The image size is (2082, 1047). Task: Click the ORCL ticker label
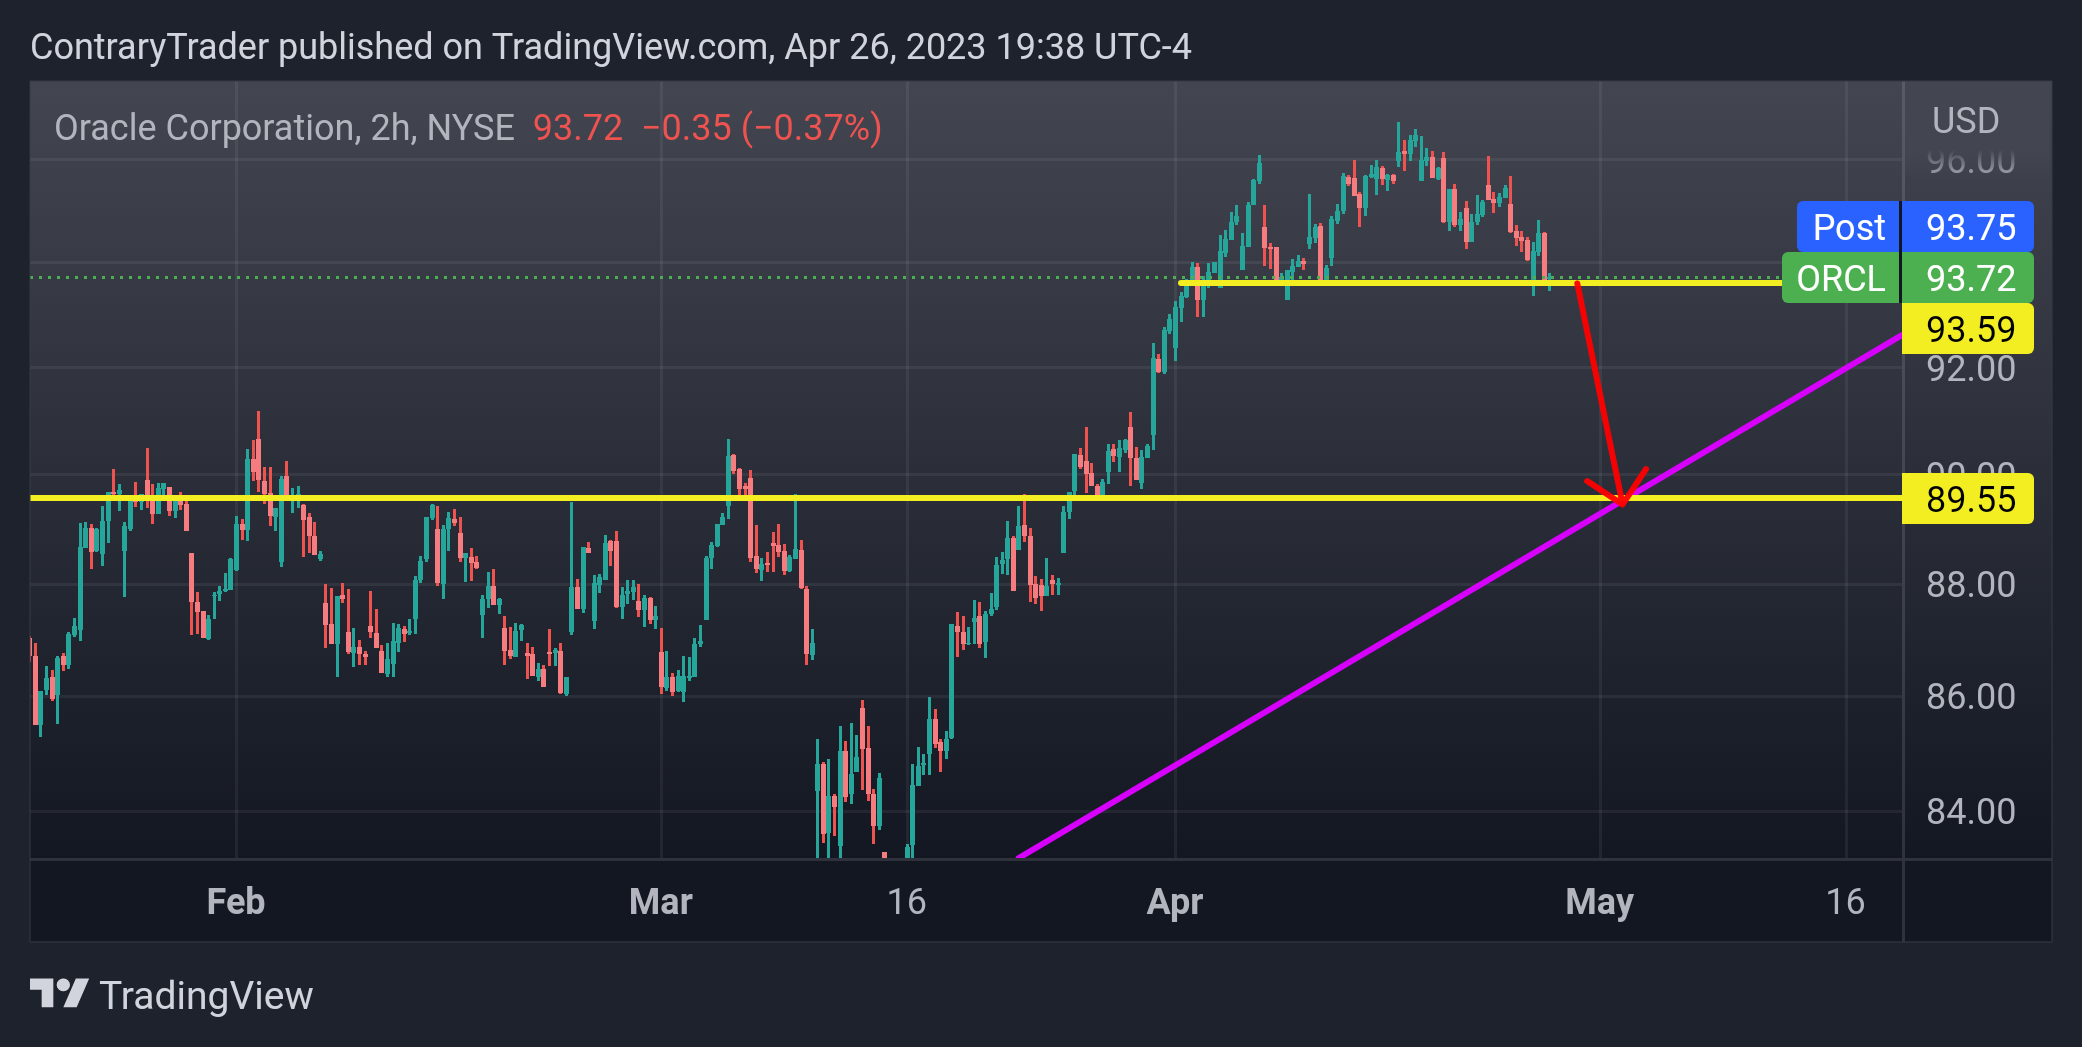(x=1841, y=278)
